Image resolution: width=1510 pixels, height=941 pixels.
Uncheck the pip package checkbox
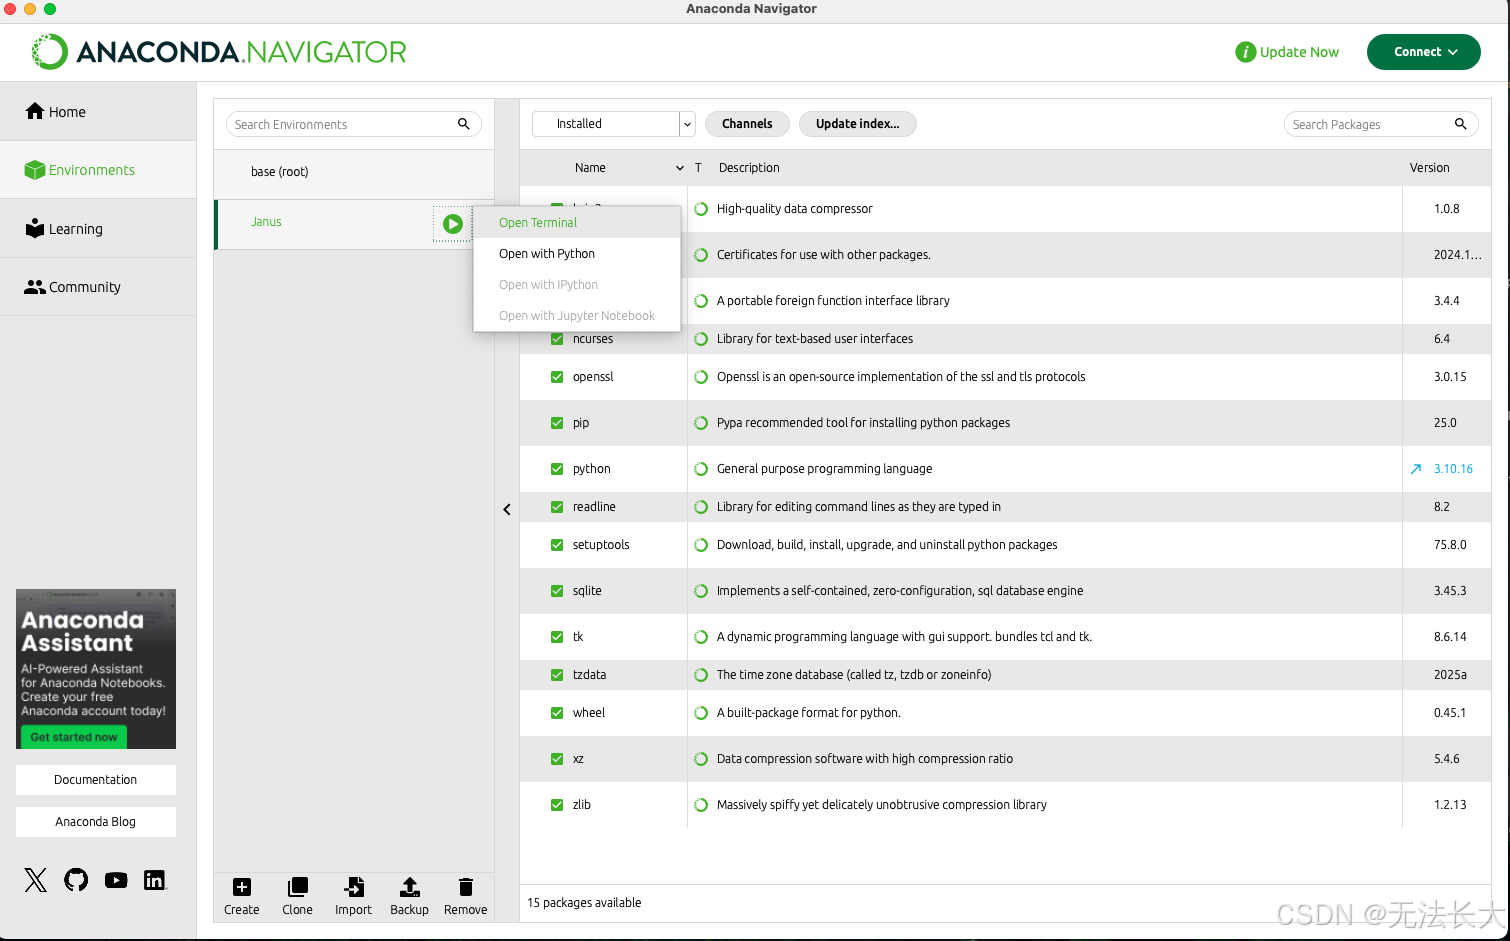(557, 423)
